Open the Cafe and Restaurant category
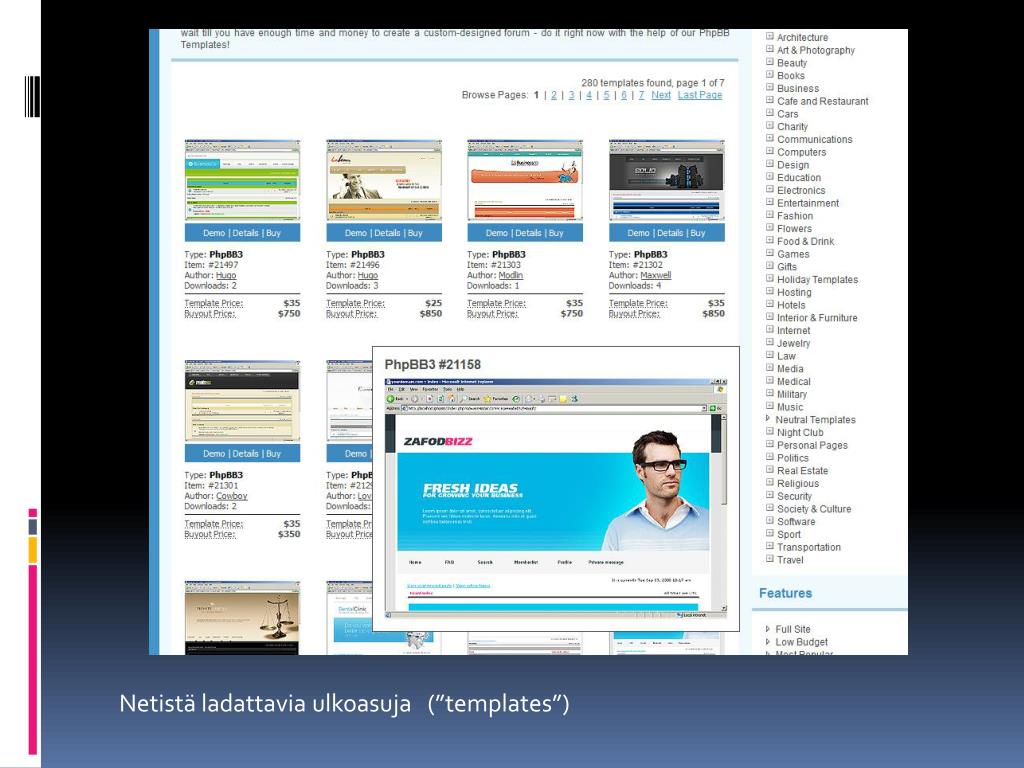 coord(823,101)
